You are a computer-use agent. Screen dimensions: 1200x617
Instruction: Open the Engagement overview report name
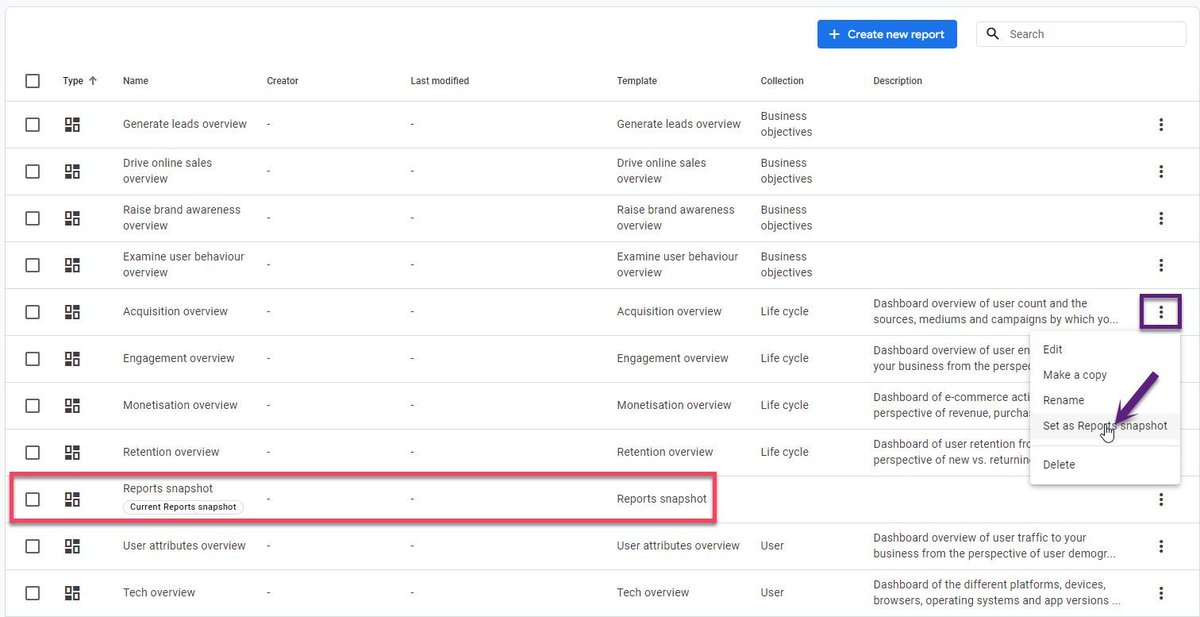point(179,359)
